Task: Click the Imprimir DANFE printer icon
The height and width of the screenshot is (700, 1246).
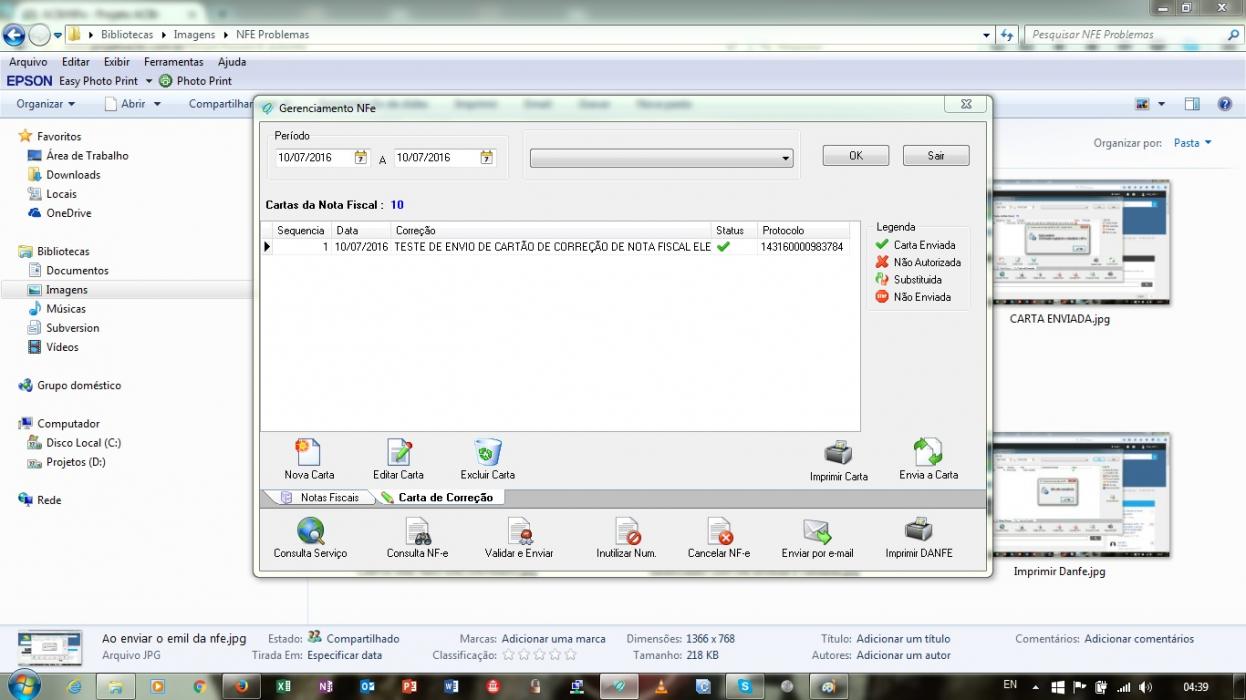Action: tap(918, 530)
